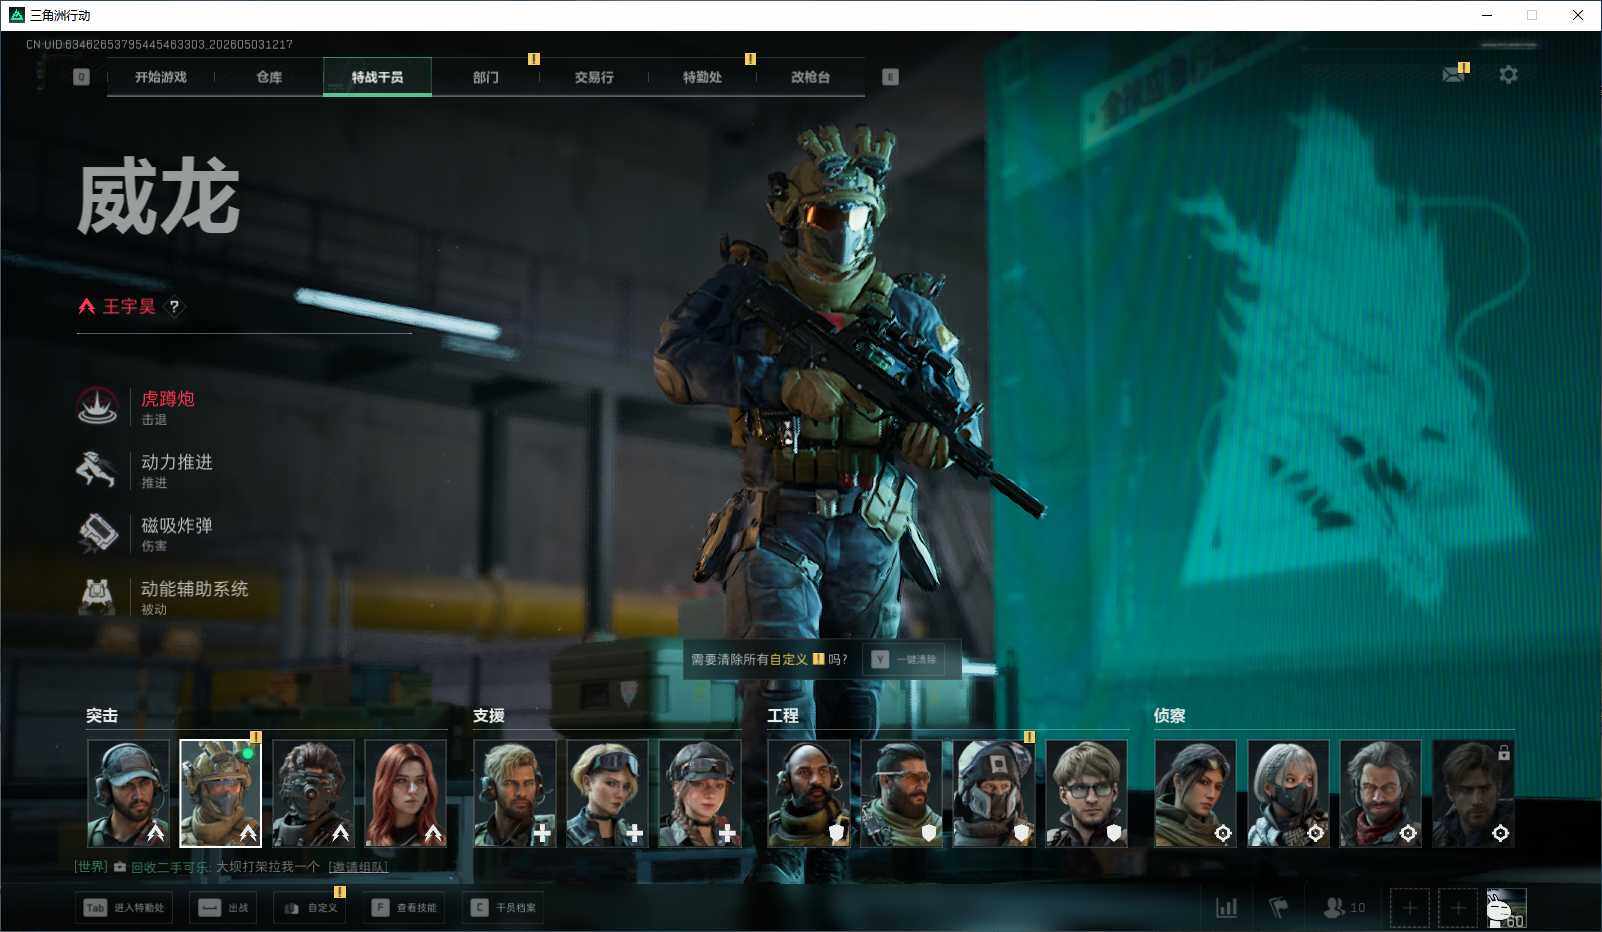Open the friends list icon showing 10
Viewport: 1602px width, 932px height.
click(1344, 908)
